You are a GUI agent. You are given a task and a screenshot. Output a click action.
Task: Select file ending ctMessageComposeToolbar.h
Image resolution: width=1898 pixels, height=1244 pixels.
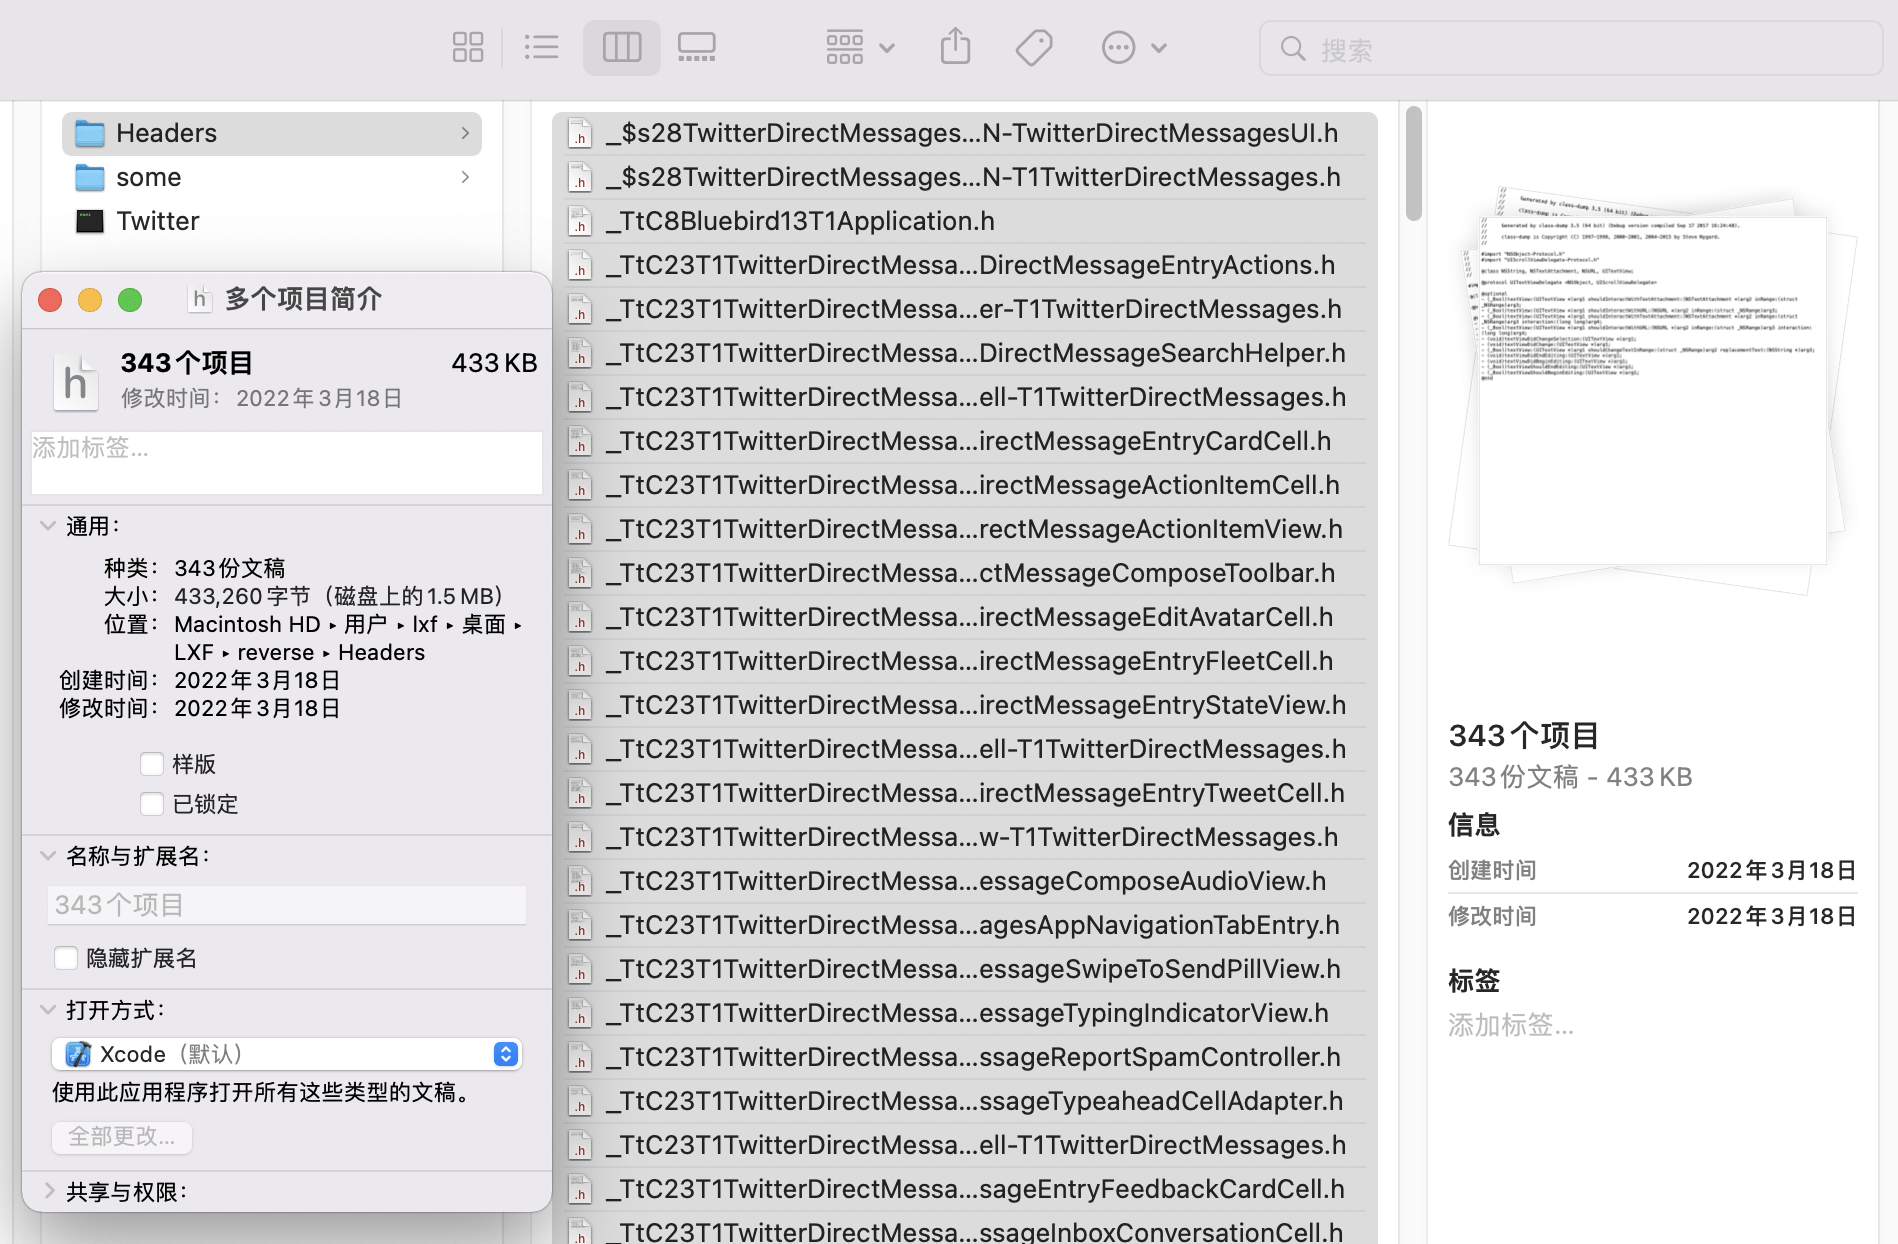pyautogui.click(x=965, y=573)
